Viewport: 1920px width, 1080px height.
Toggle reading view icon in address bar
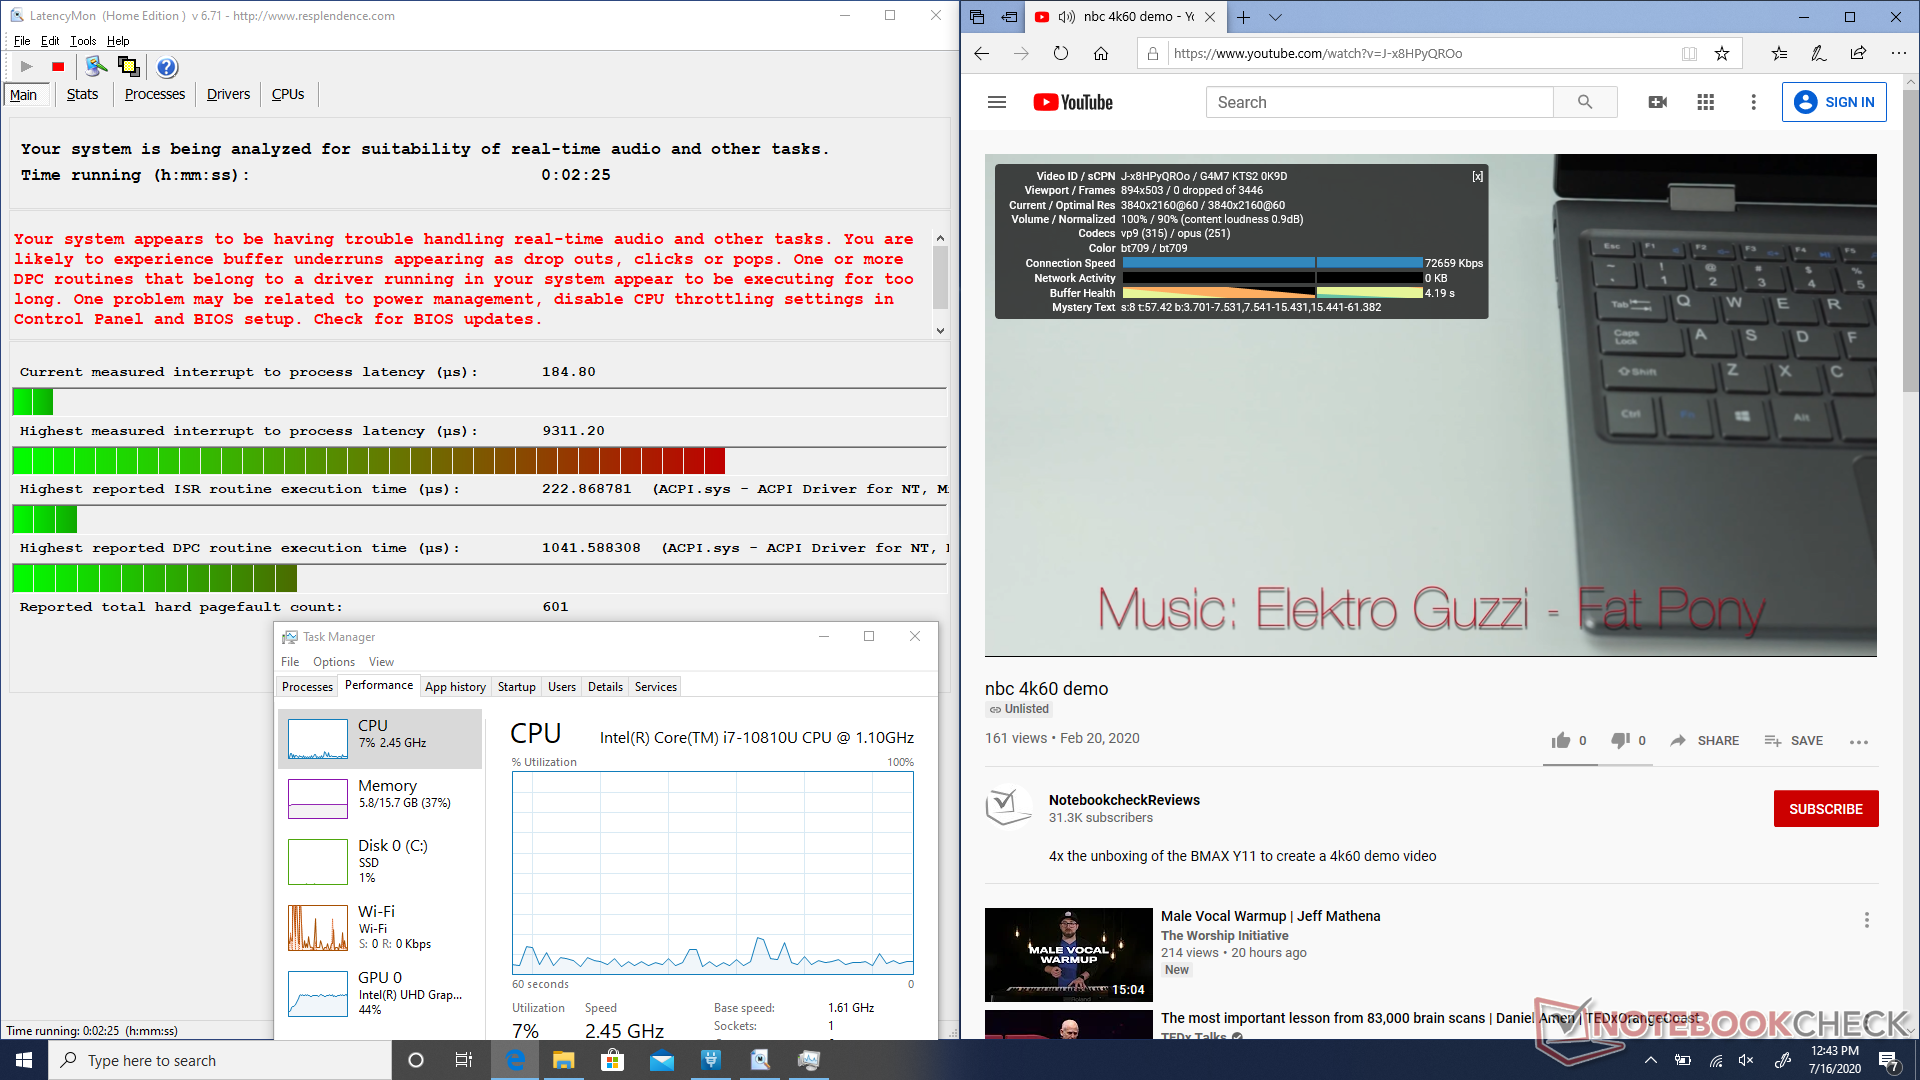pyautogui.click(x=1689, y=53)
